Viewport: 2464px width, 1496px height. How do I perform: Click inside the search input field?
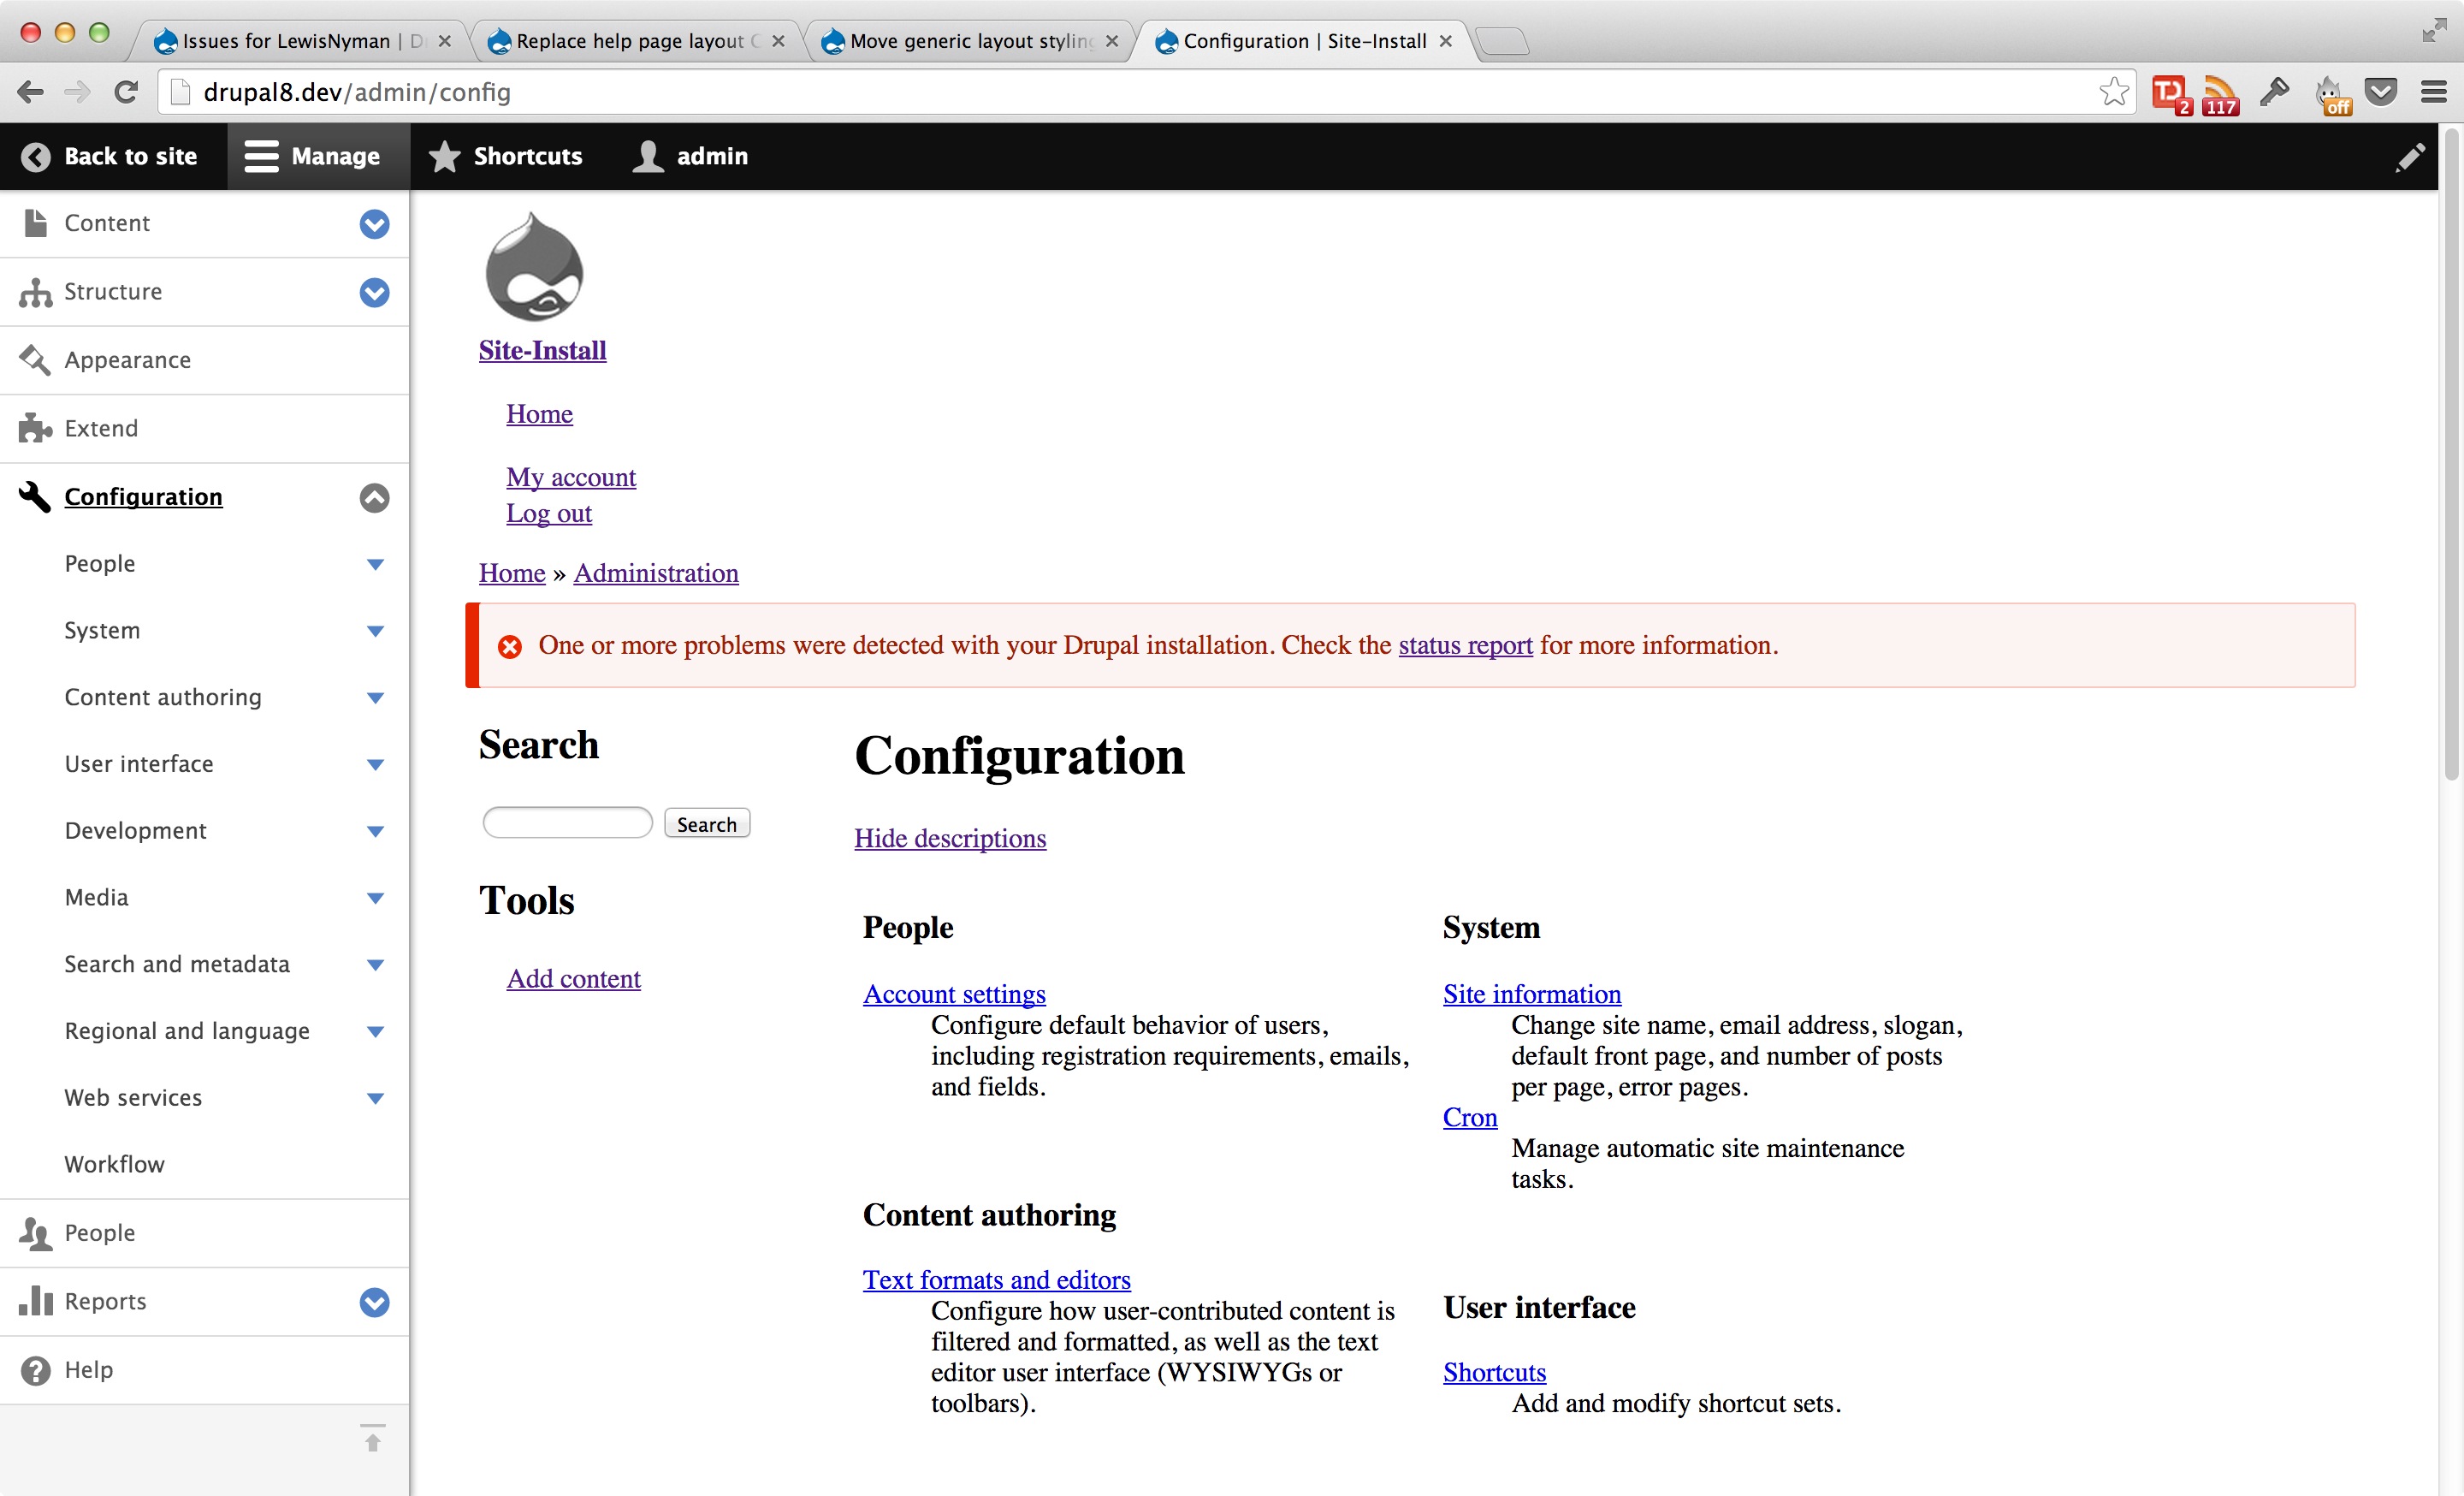566,822
